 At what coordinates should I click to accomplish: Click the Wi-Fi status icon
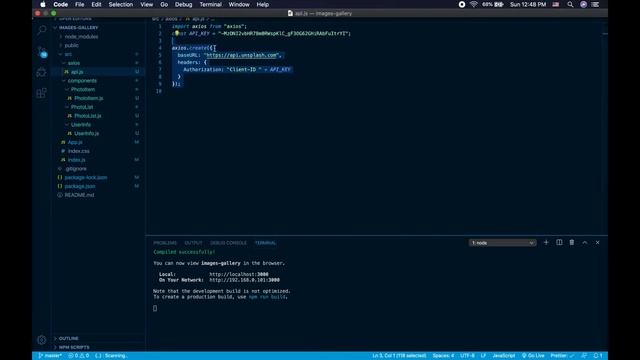(473, 4)
